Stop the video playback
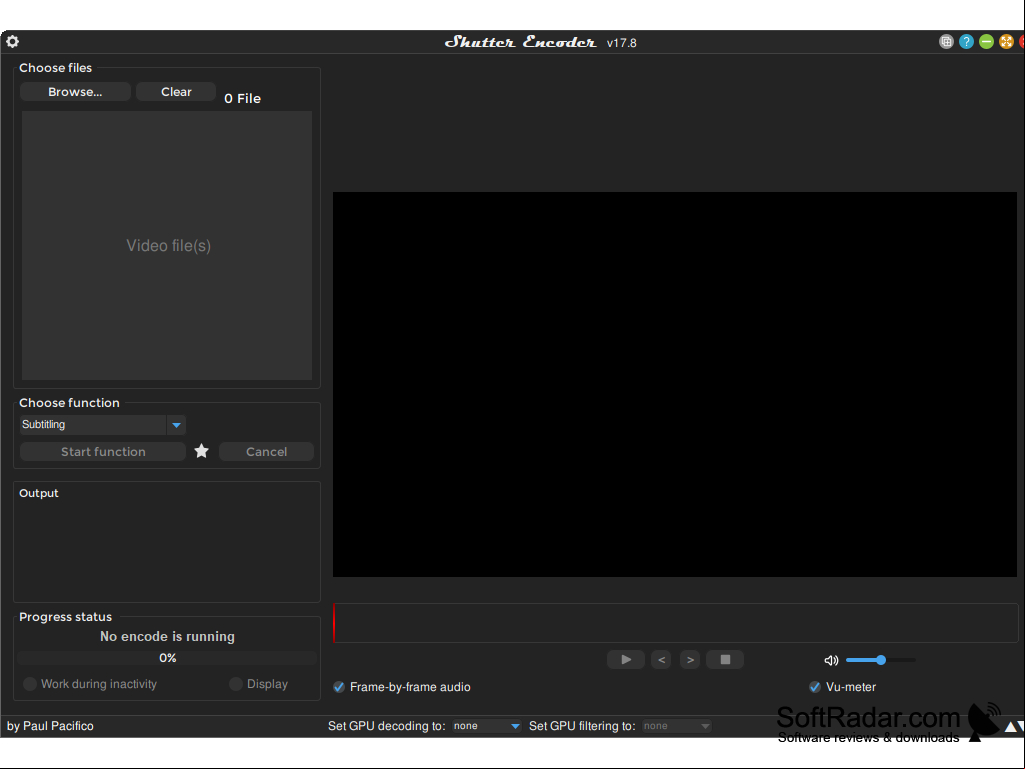Screen dimensions: 1025x769 [725, 660]
